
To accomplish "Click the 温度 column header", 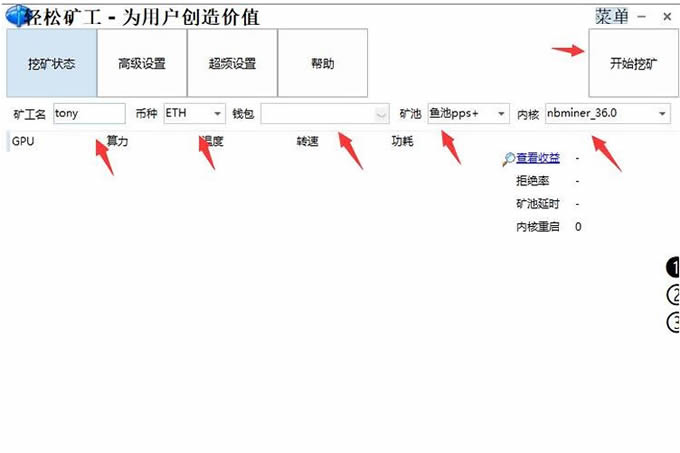I will tap(212, 141).
